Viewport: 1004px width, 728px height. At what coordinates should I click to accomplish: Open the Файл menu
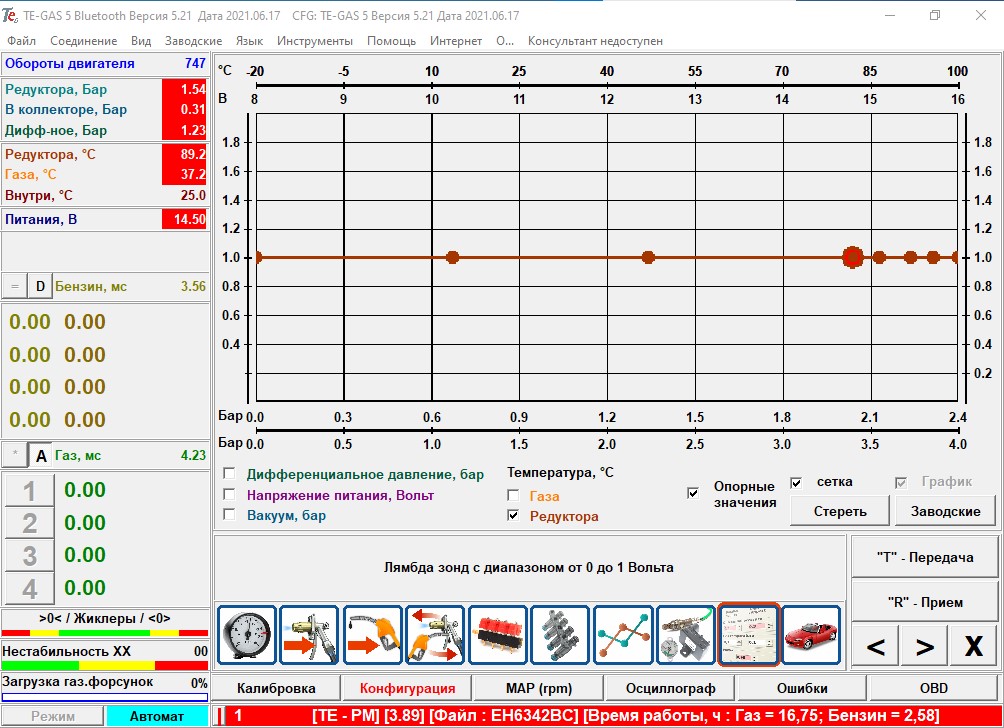point(21,41)
